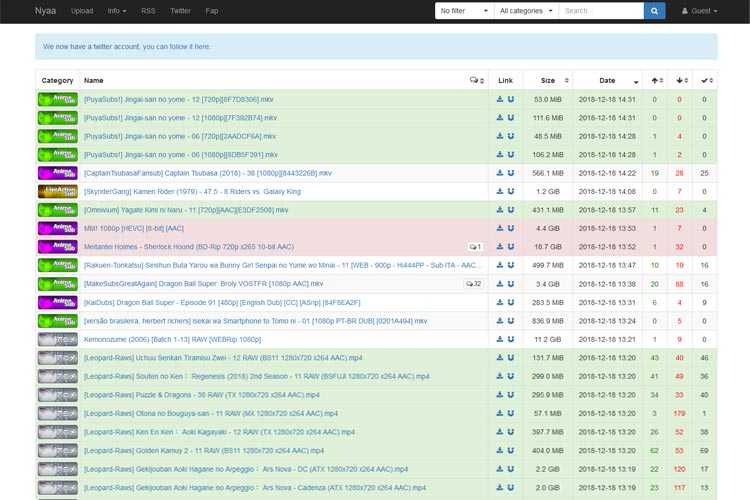Open the Fap navbar link

tap(211, 11)
